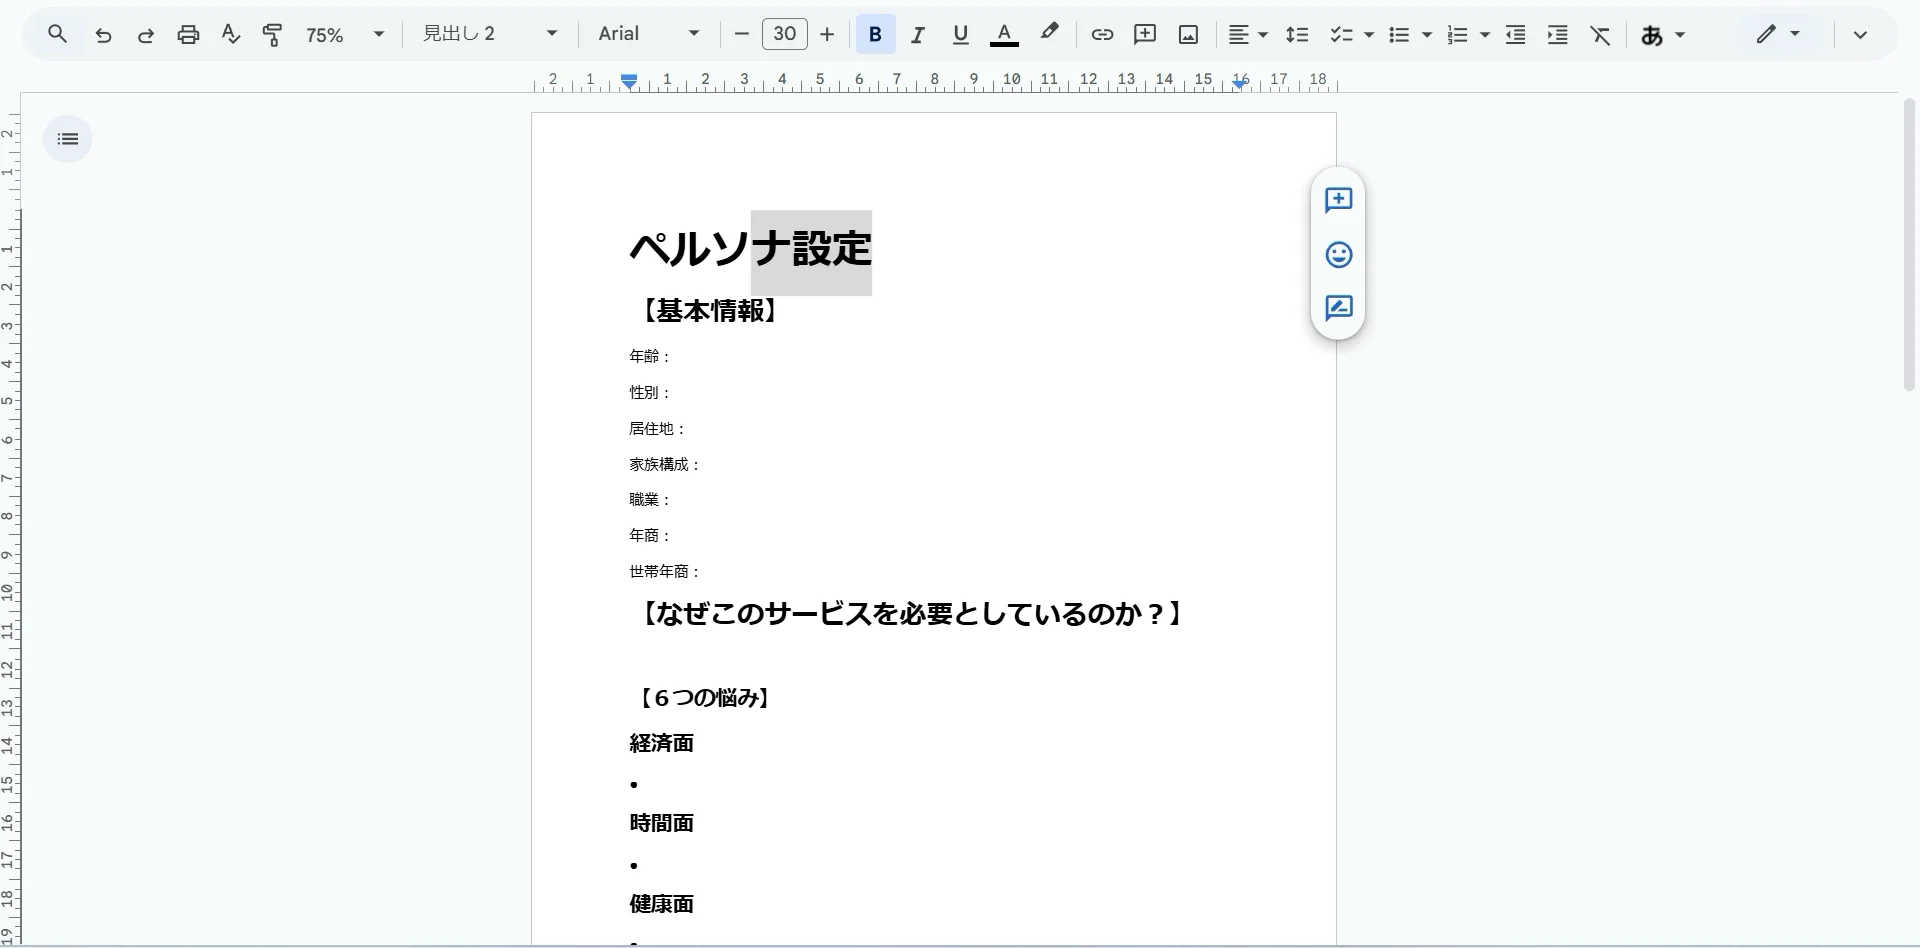Click the 【６つの悩み】 heading
Screen dimensions: 1920x948
pos(704,698)
